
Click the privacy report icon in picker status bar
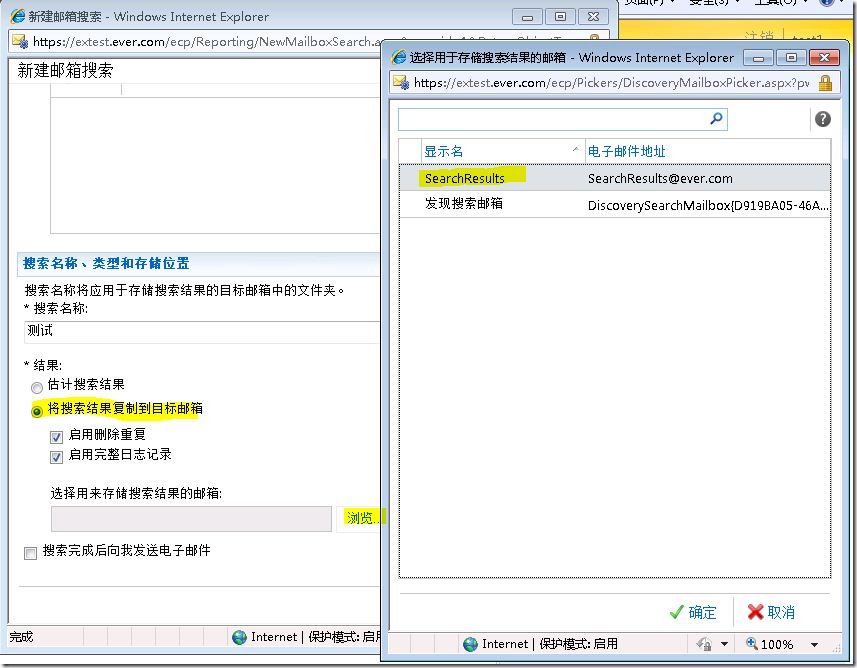point(703,644)
